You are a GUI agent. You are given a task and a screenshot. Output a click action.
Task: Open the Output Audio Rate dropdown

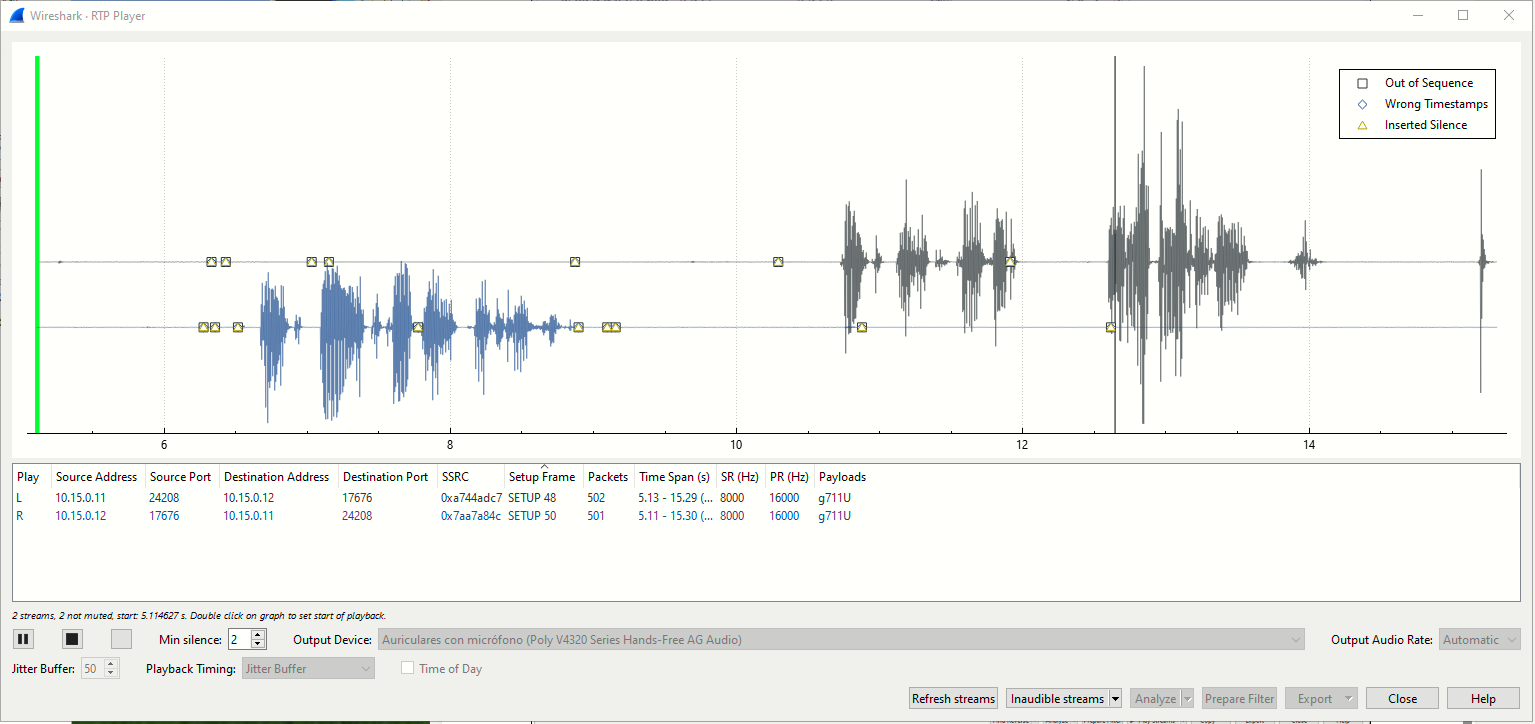(1480, 640)
